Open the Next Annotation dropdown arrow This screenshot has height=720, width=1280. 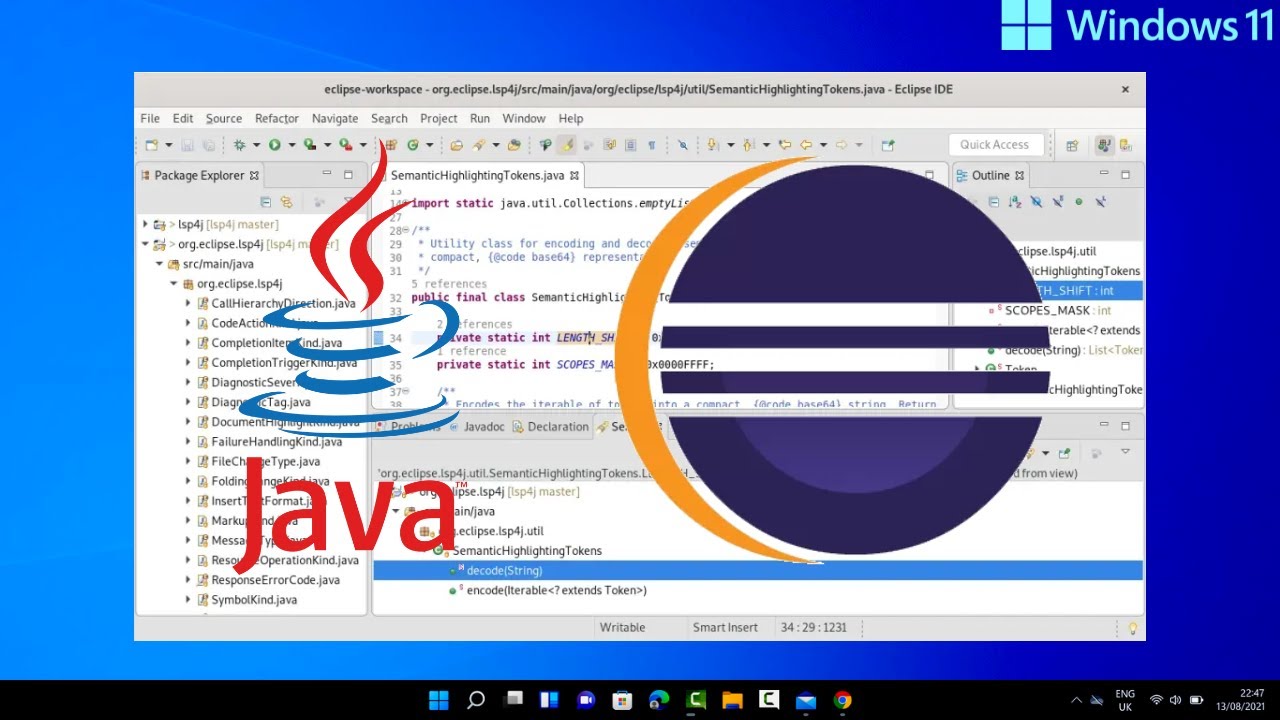pyautogui.click(x=731, y=145)
